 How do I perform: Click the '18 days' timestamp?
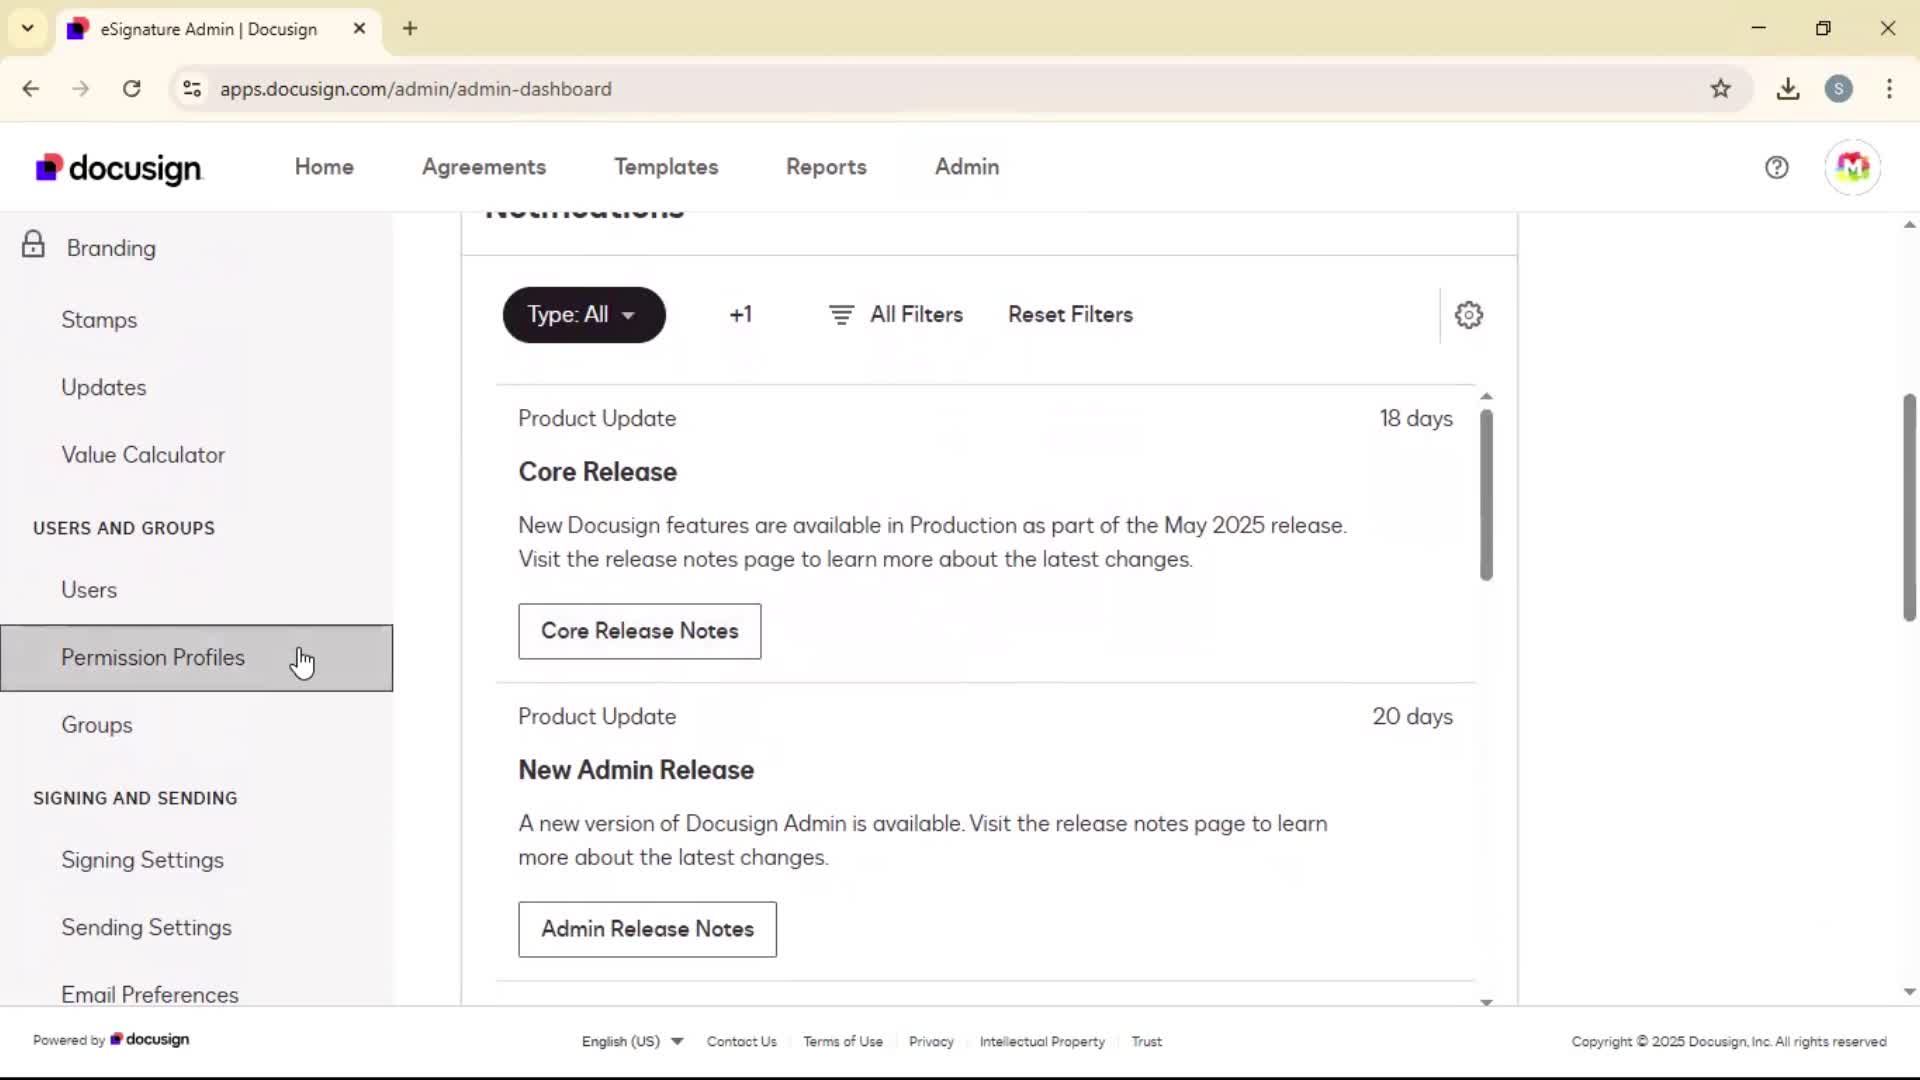tap(1416, 419)
